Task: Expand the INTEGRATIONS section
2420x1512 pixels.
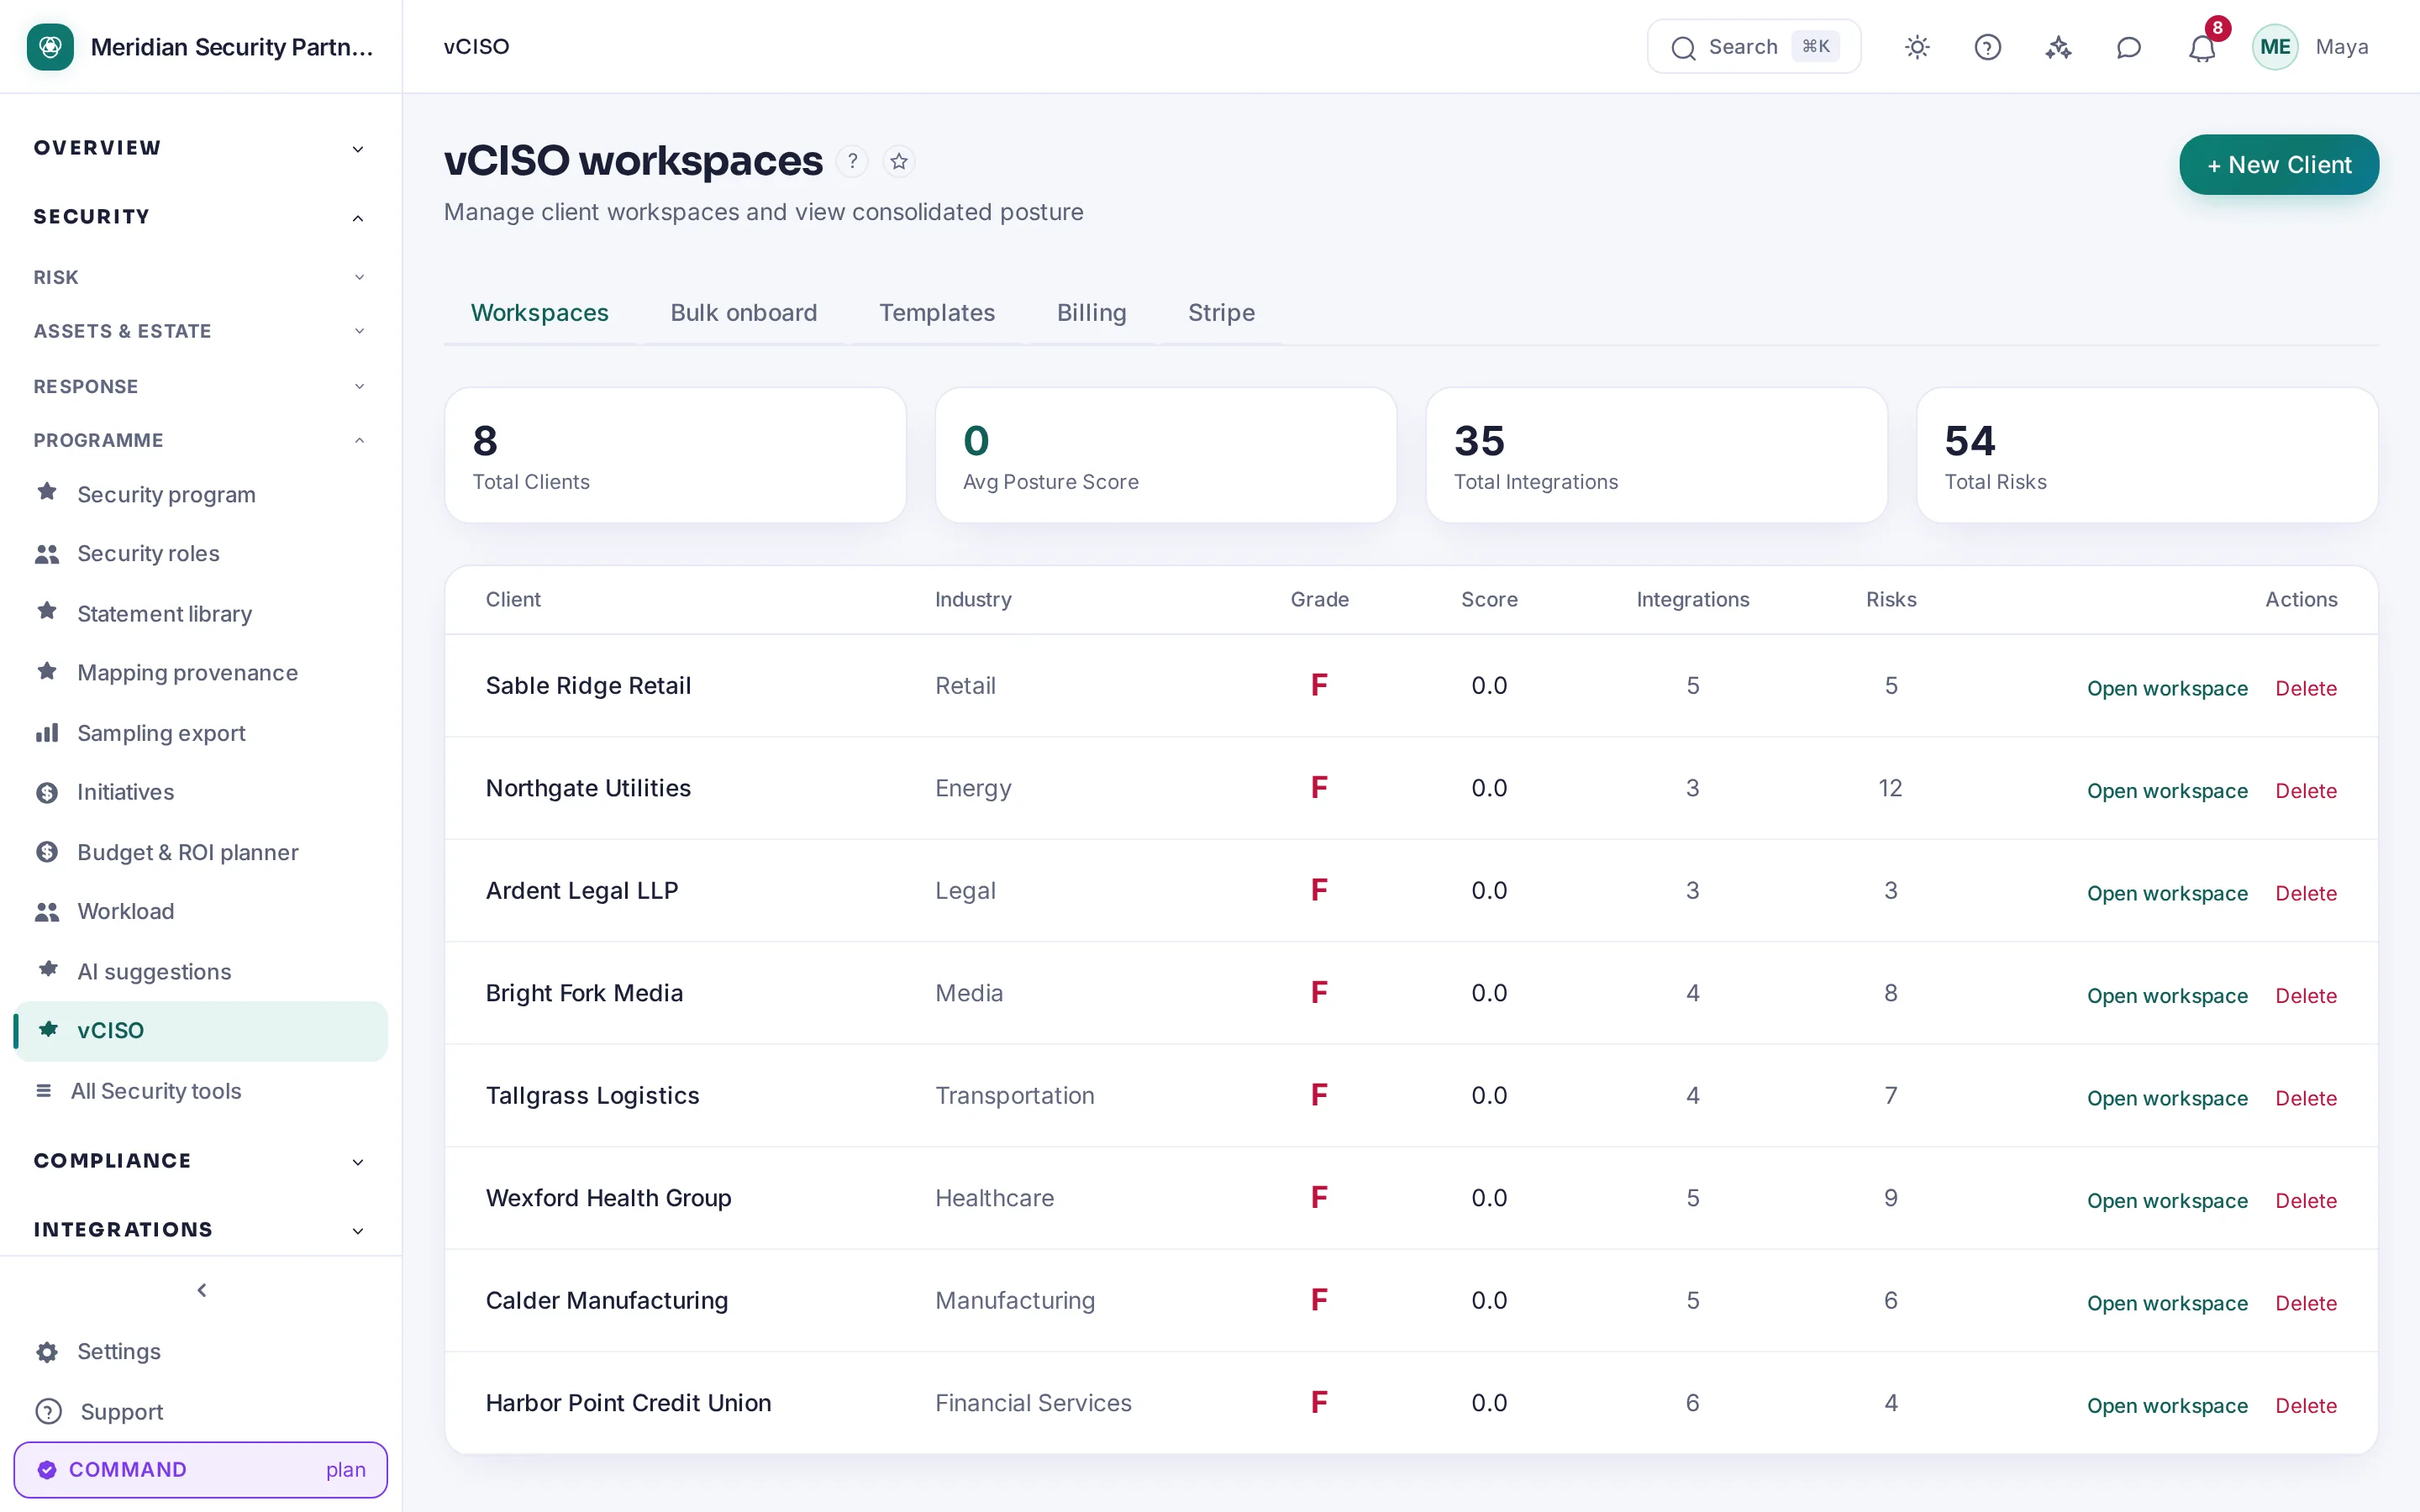Action: [x=200, y=1230]
